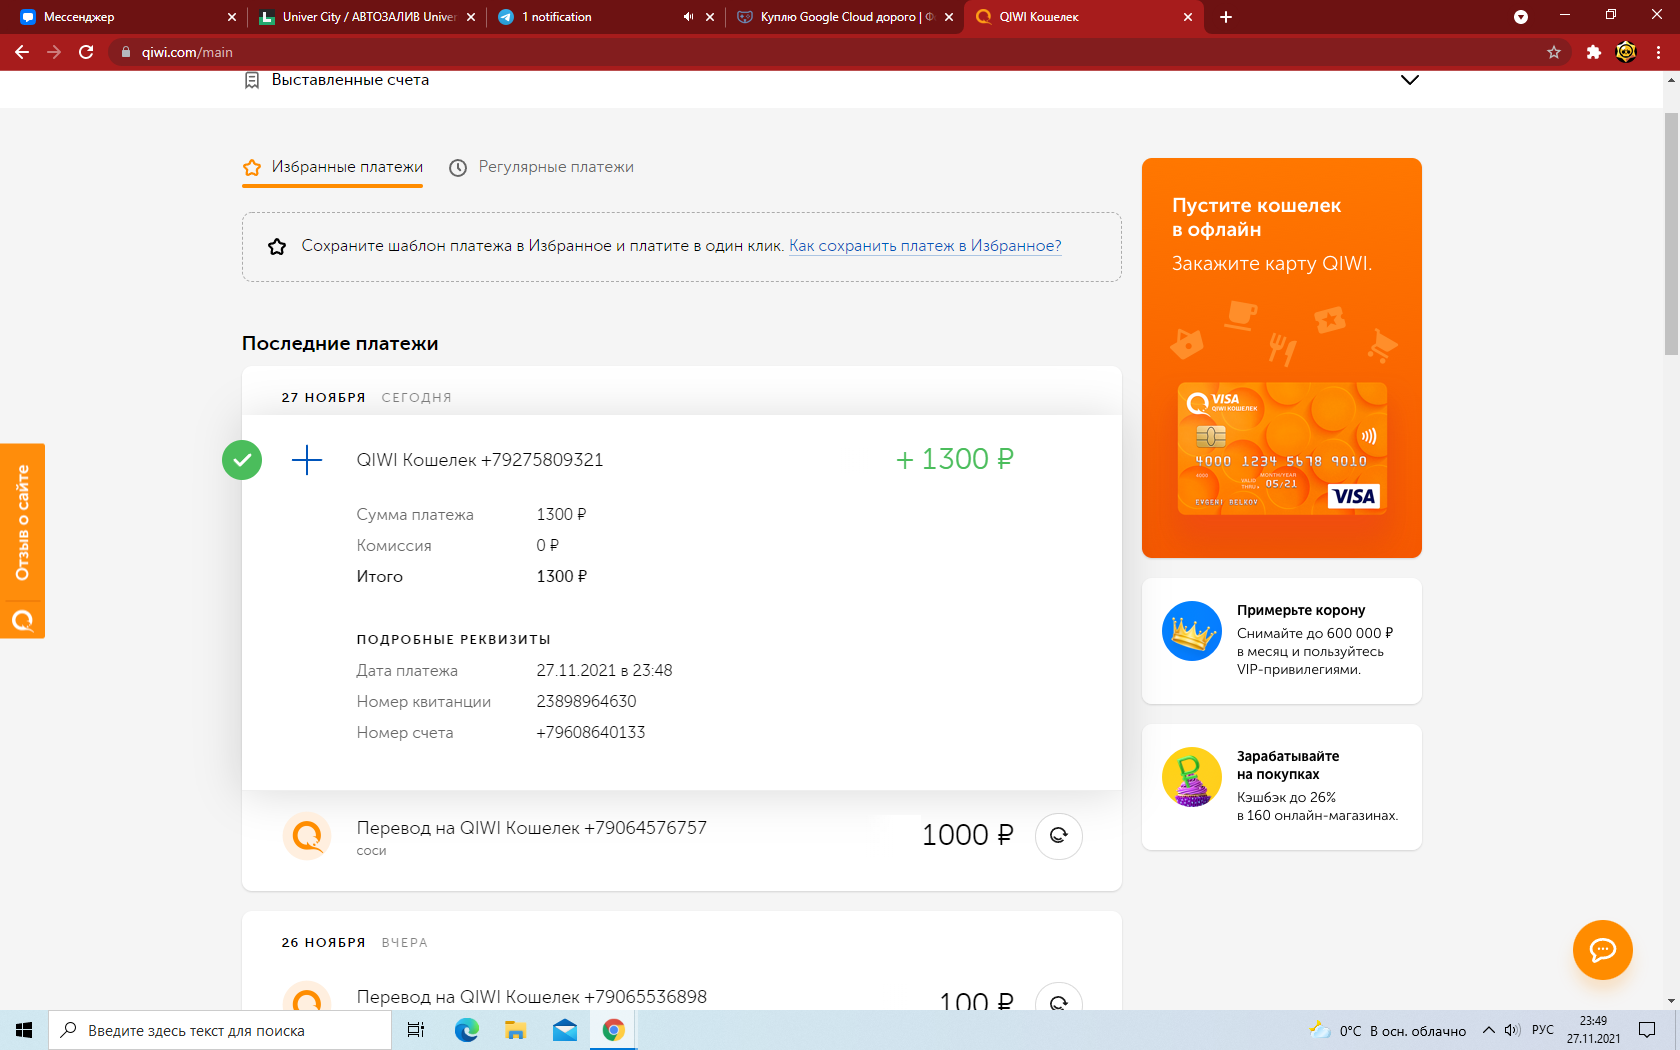This screenshot has width=1680, height=1050.
Task: Open the Chrome profile avatar
Action: tap(1626, 52)
